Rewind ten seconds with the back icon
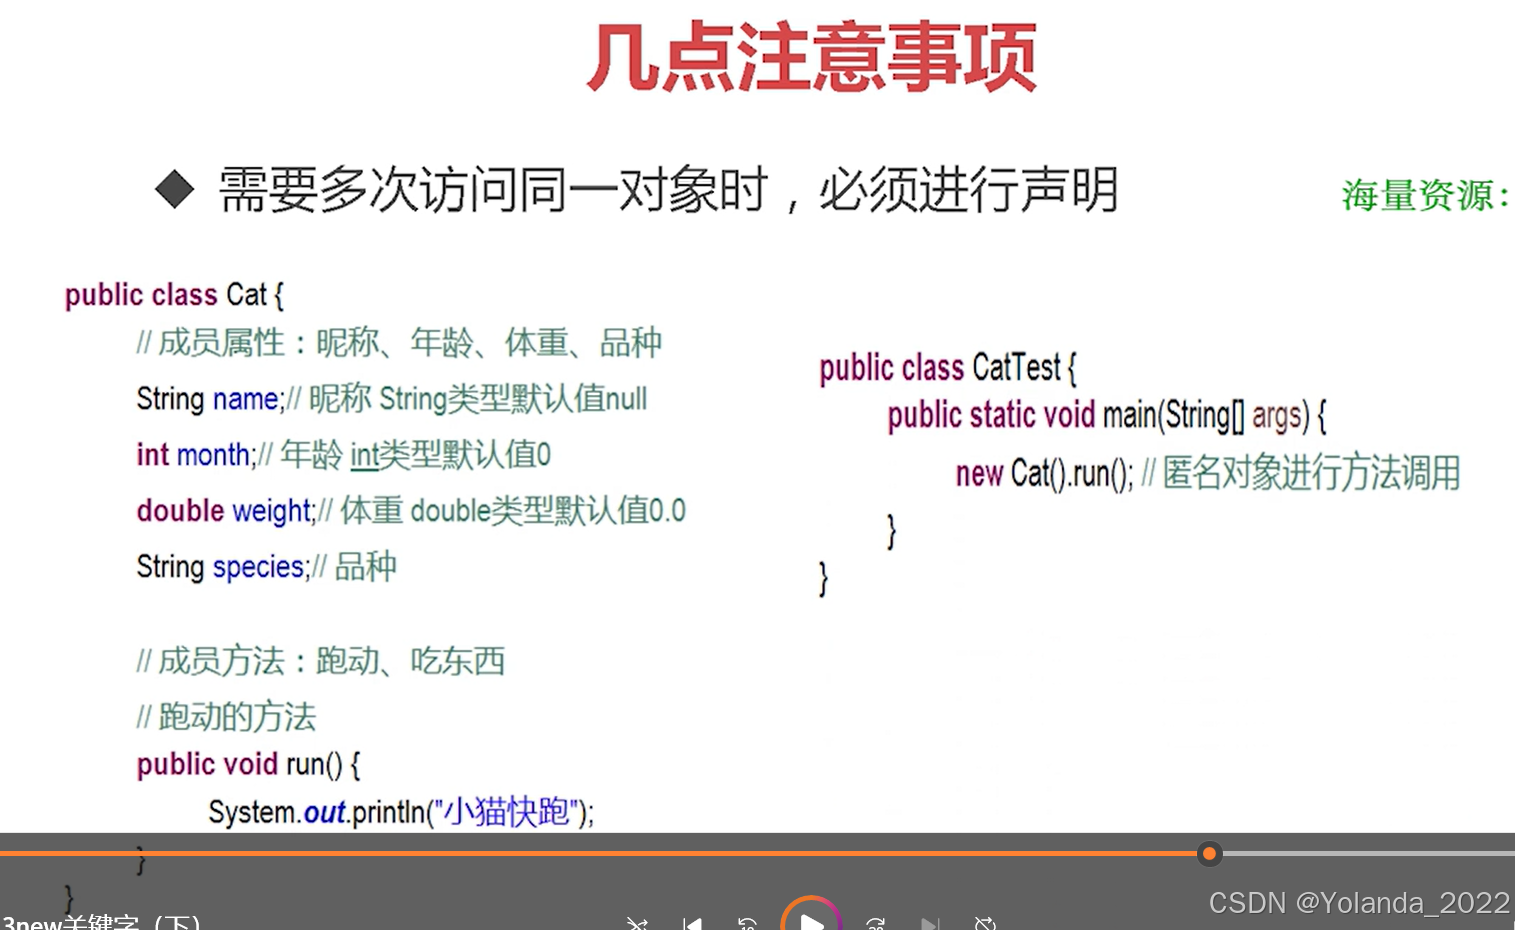Image resolution: width=1515 pixels, height=930 pixels. pyautogui.click(x=747, y=923)
